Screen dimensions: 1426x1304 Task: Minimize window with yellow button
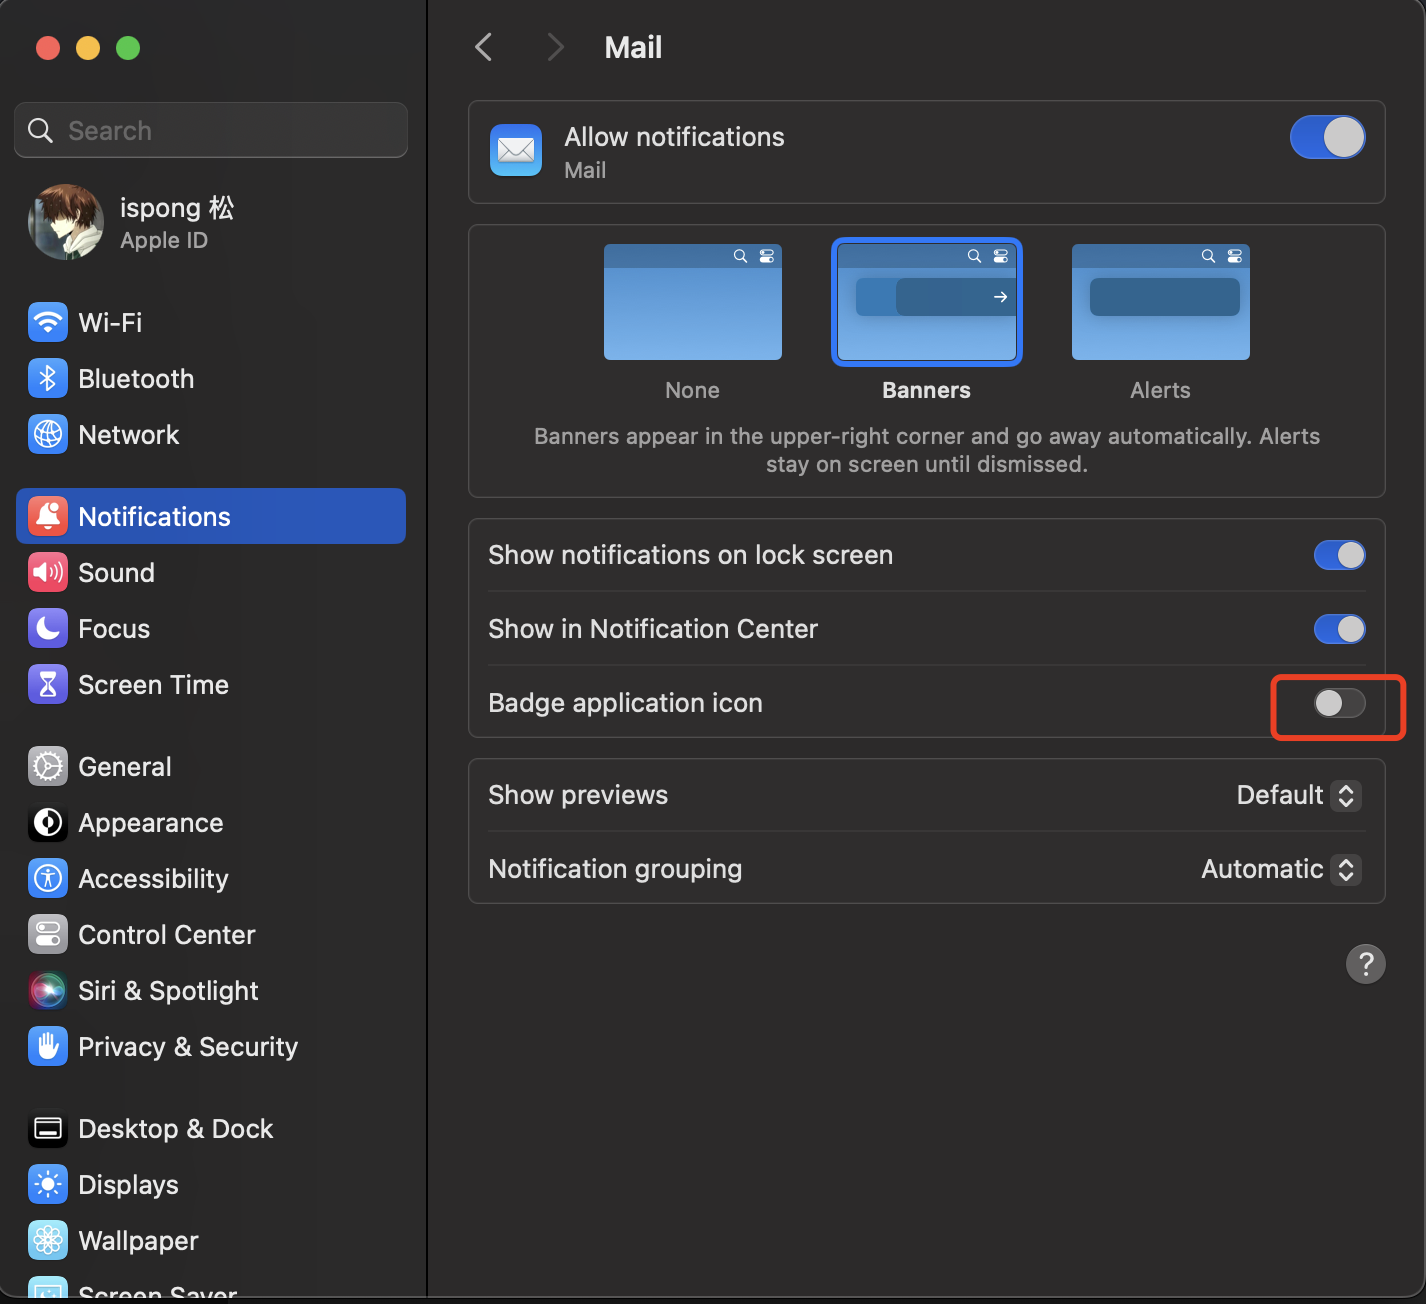pyautogui.click(x=88, y=48)
